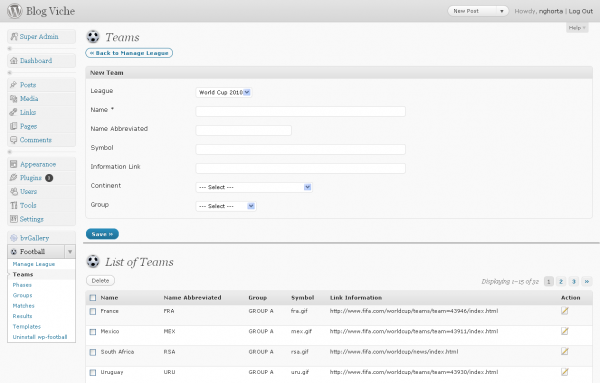The width and height of the screenshot is (600, 383).
Task: Click the Plugins update count badge
Action: pos(49,178)
